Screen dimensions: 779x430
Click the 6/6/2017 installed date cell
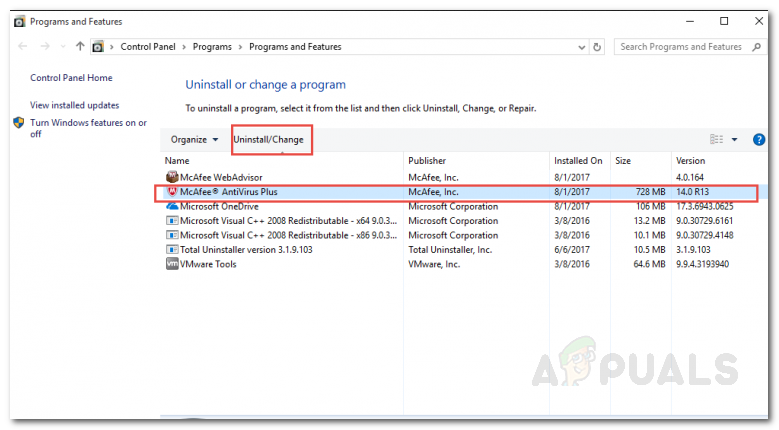572,250
